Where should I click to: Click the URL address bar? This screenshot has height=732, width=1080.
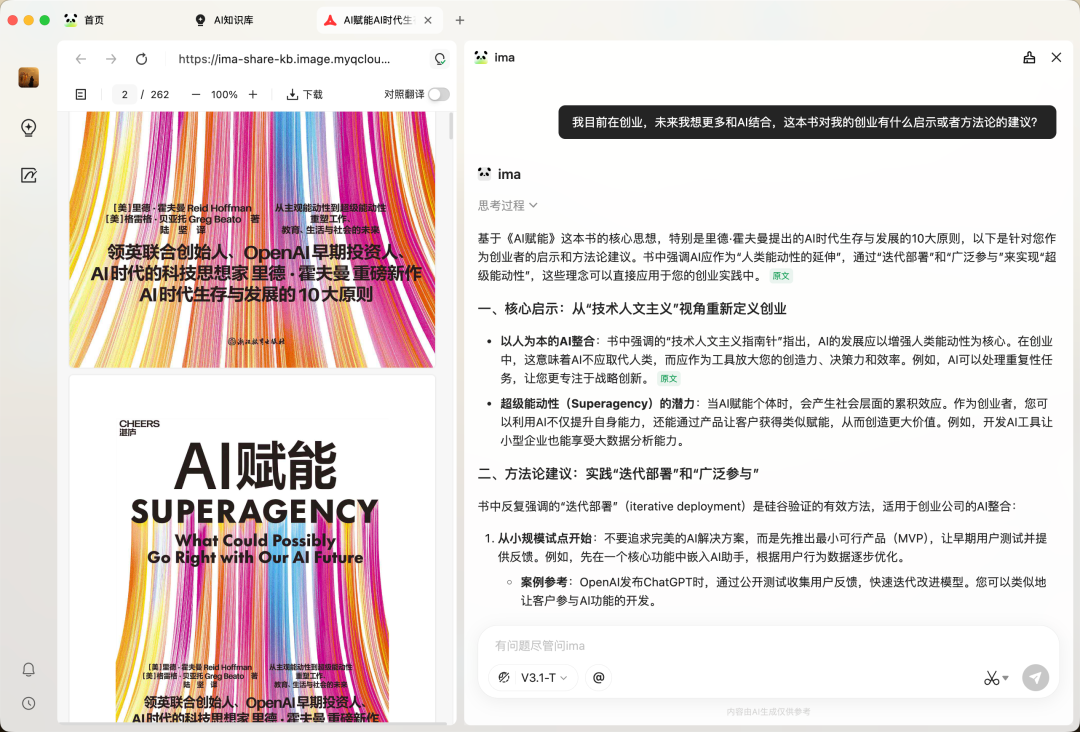284,59
